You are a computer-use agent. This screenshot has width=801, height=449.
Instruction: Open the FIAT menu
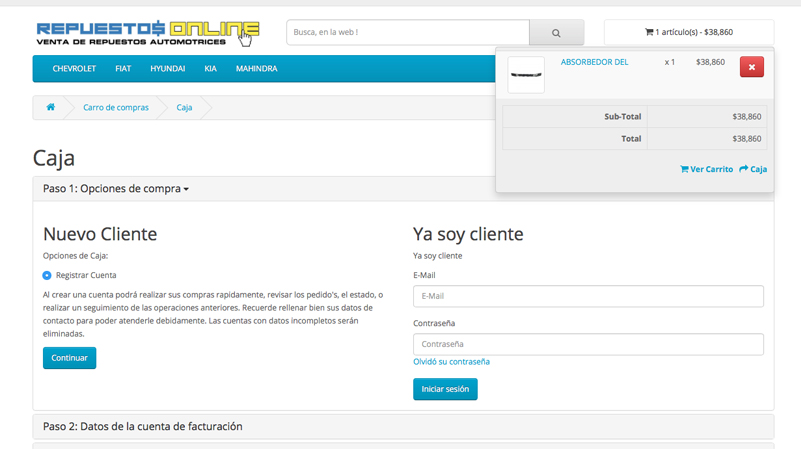click(123, 68)
